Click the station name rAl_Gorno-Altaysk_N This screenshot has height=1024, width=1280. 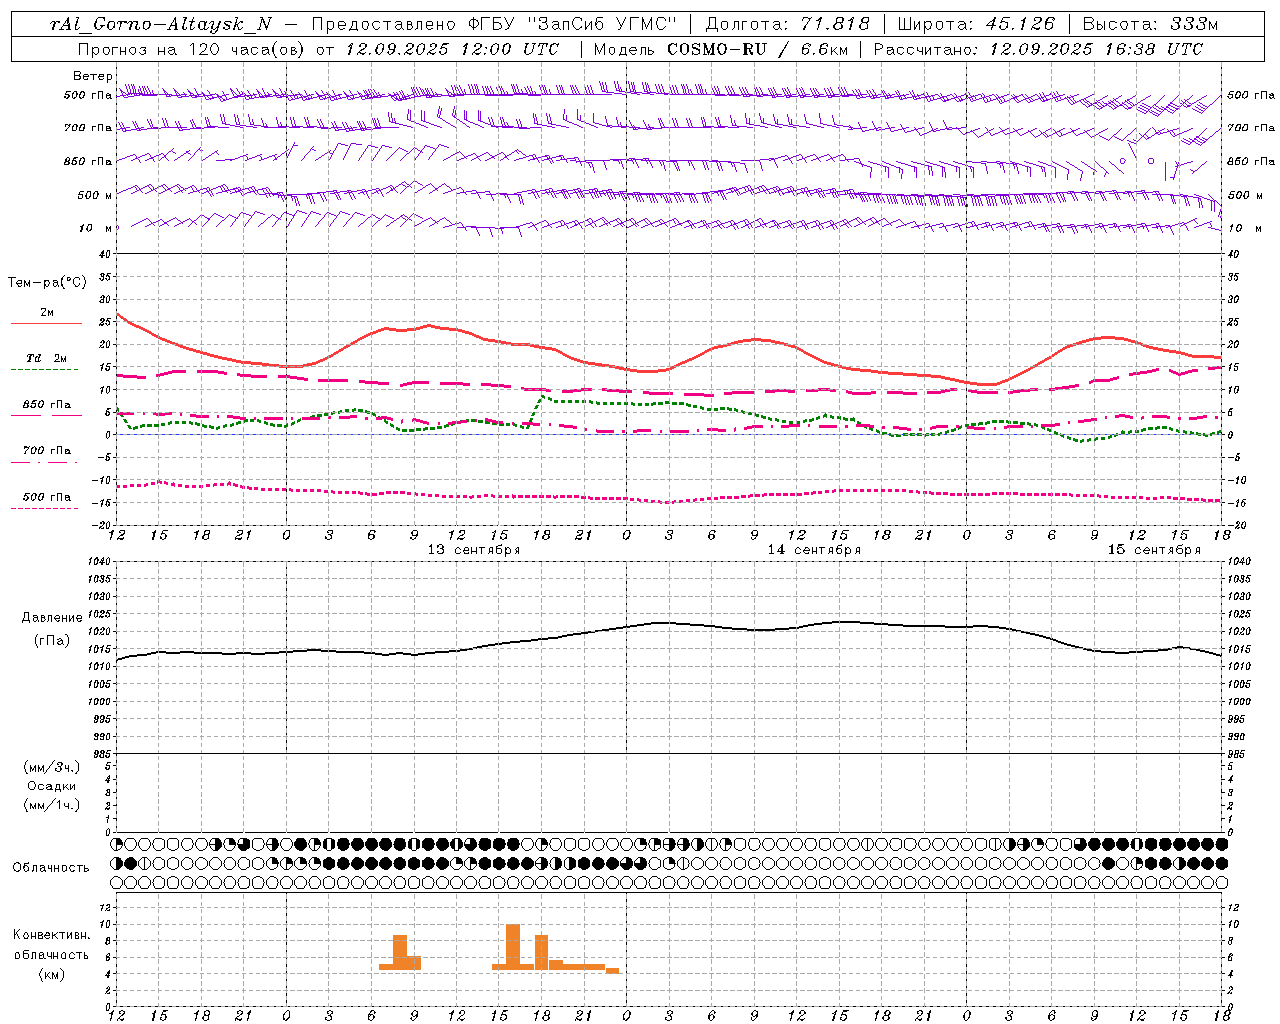point(161,24)
